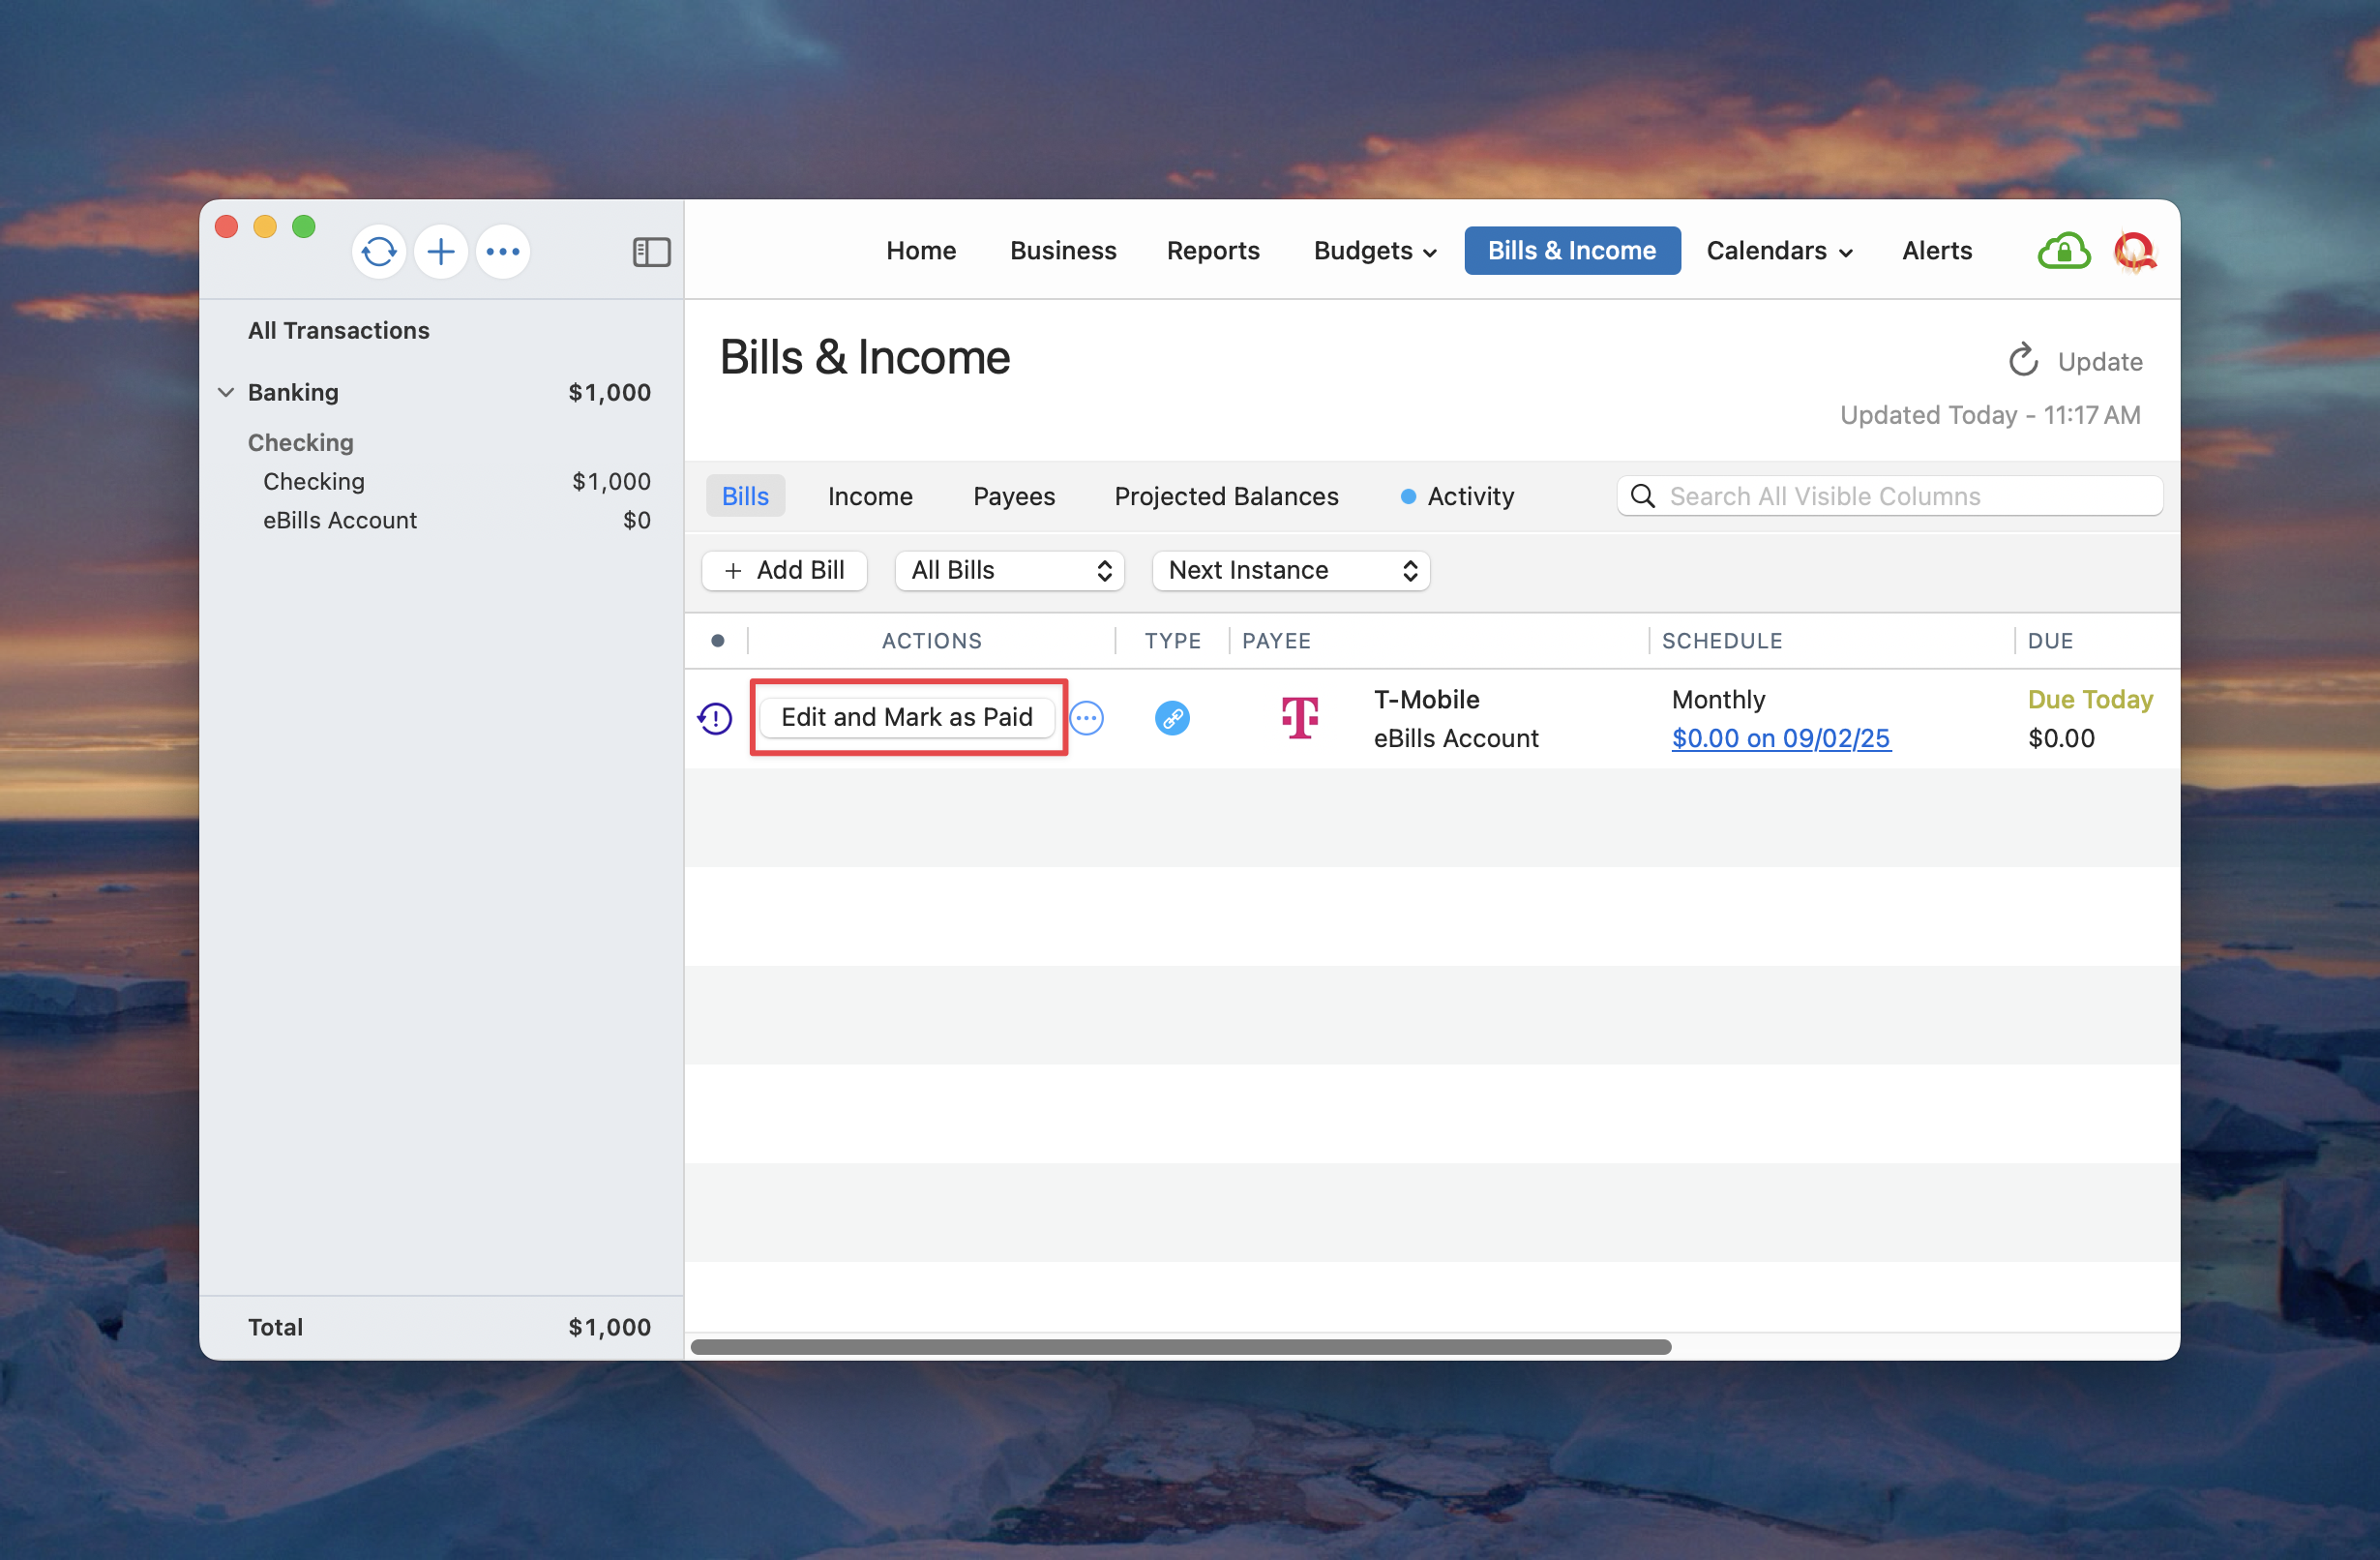Screen dimensions: 2380x1560
Task: Open the Next Instance dropdown
Action: point(1290,570)
